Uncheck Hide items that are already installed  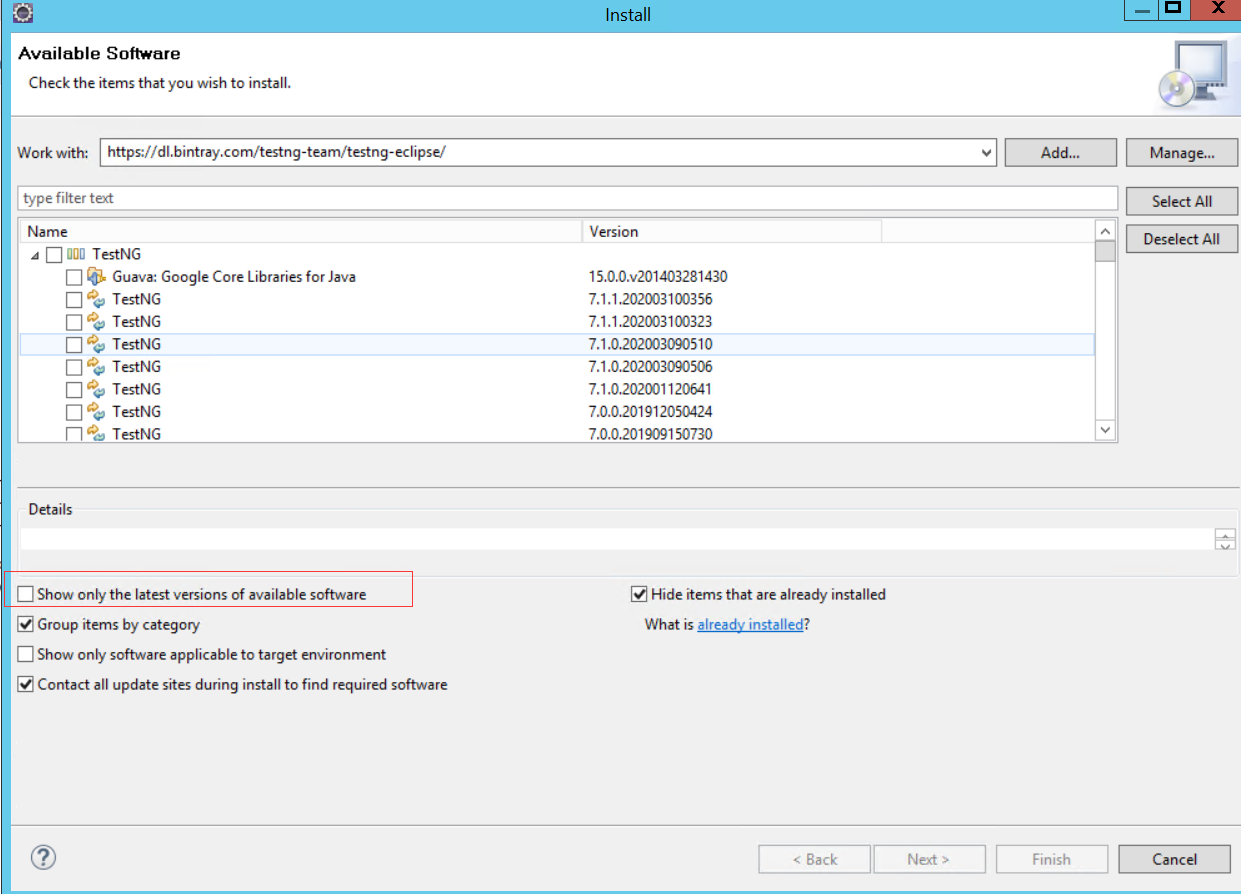(639, 594)
